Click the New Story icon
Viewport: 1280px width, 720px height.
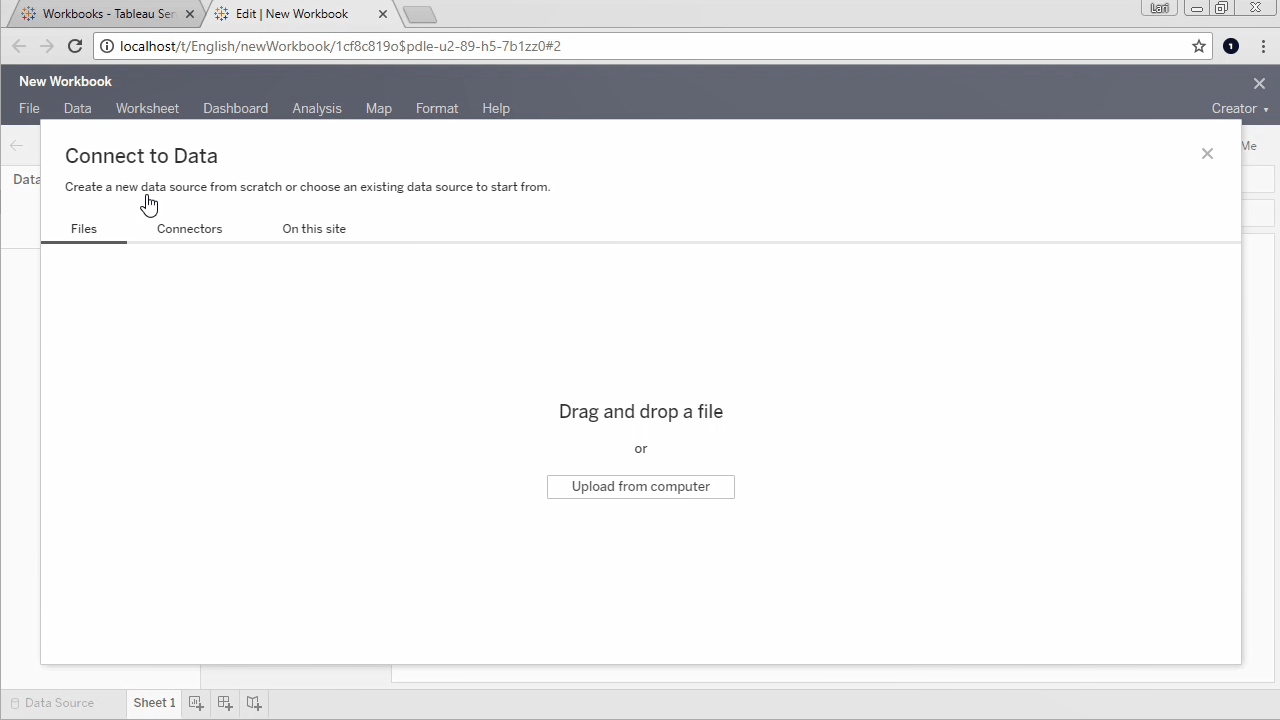[254, 703]
